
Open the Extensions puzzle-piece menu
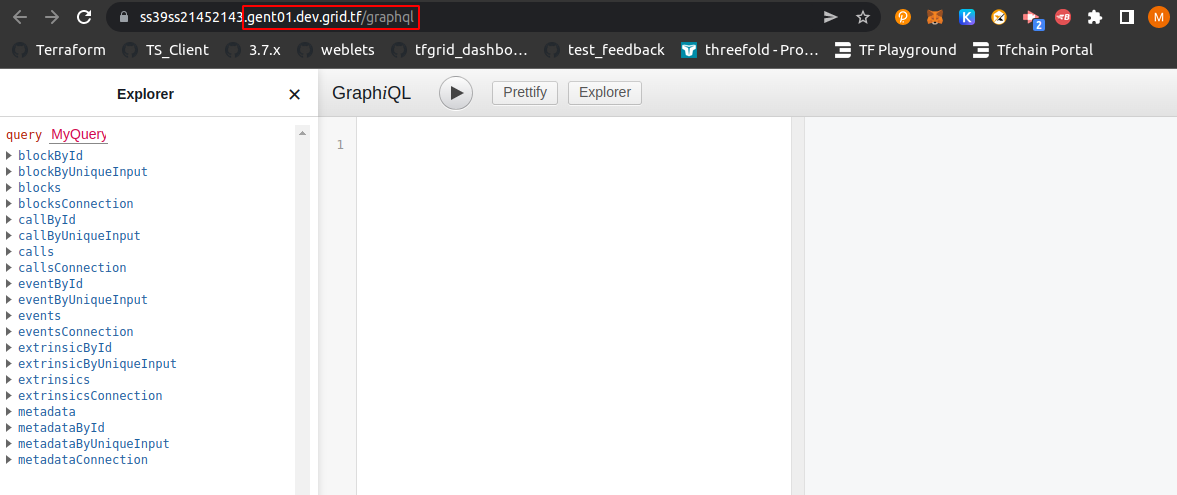coord(1095,17)
